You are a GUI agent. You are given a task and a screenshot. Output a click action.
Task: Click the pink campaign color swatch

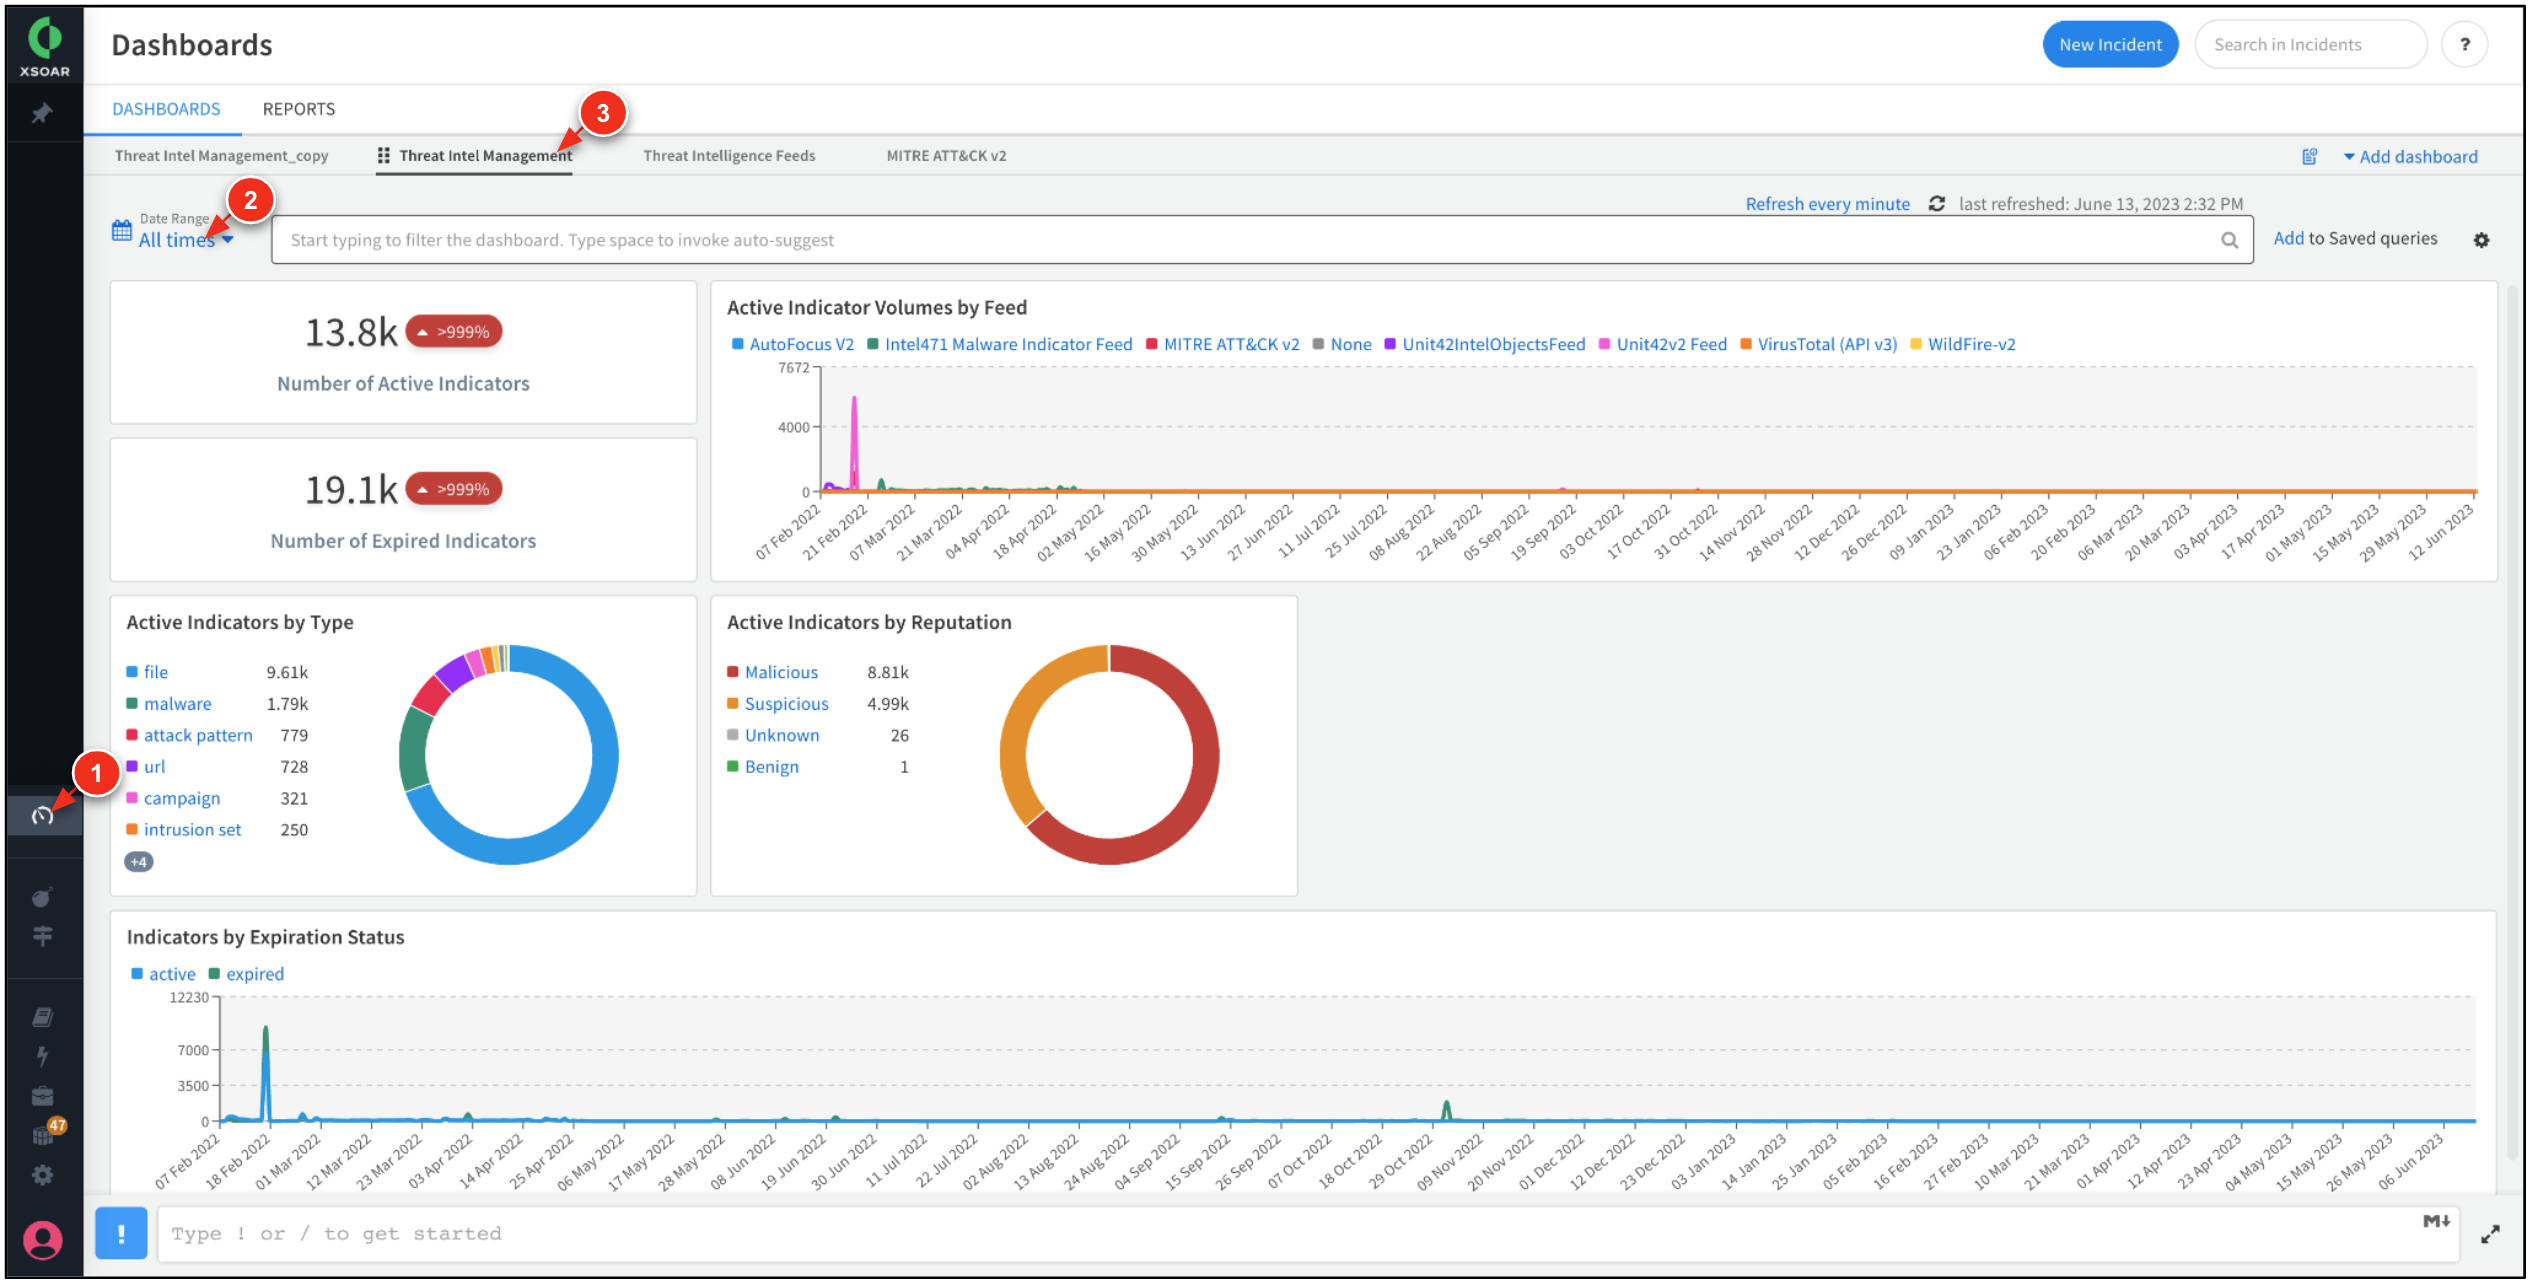click(x=132, y=799)
